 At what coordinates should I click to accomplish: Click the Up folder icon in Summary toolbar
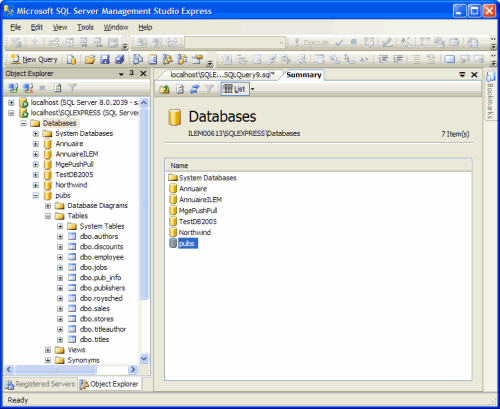click(x=164, y=89)
